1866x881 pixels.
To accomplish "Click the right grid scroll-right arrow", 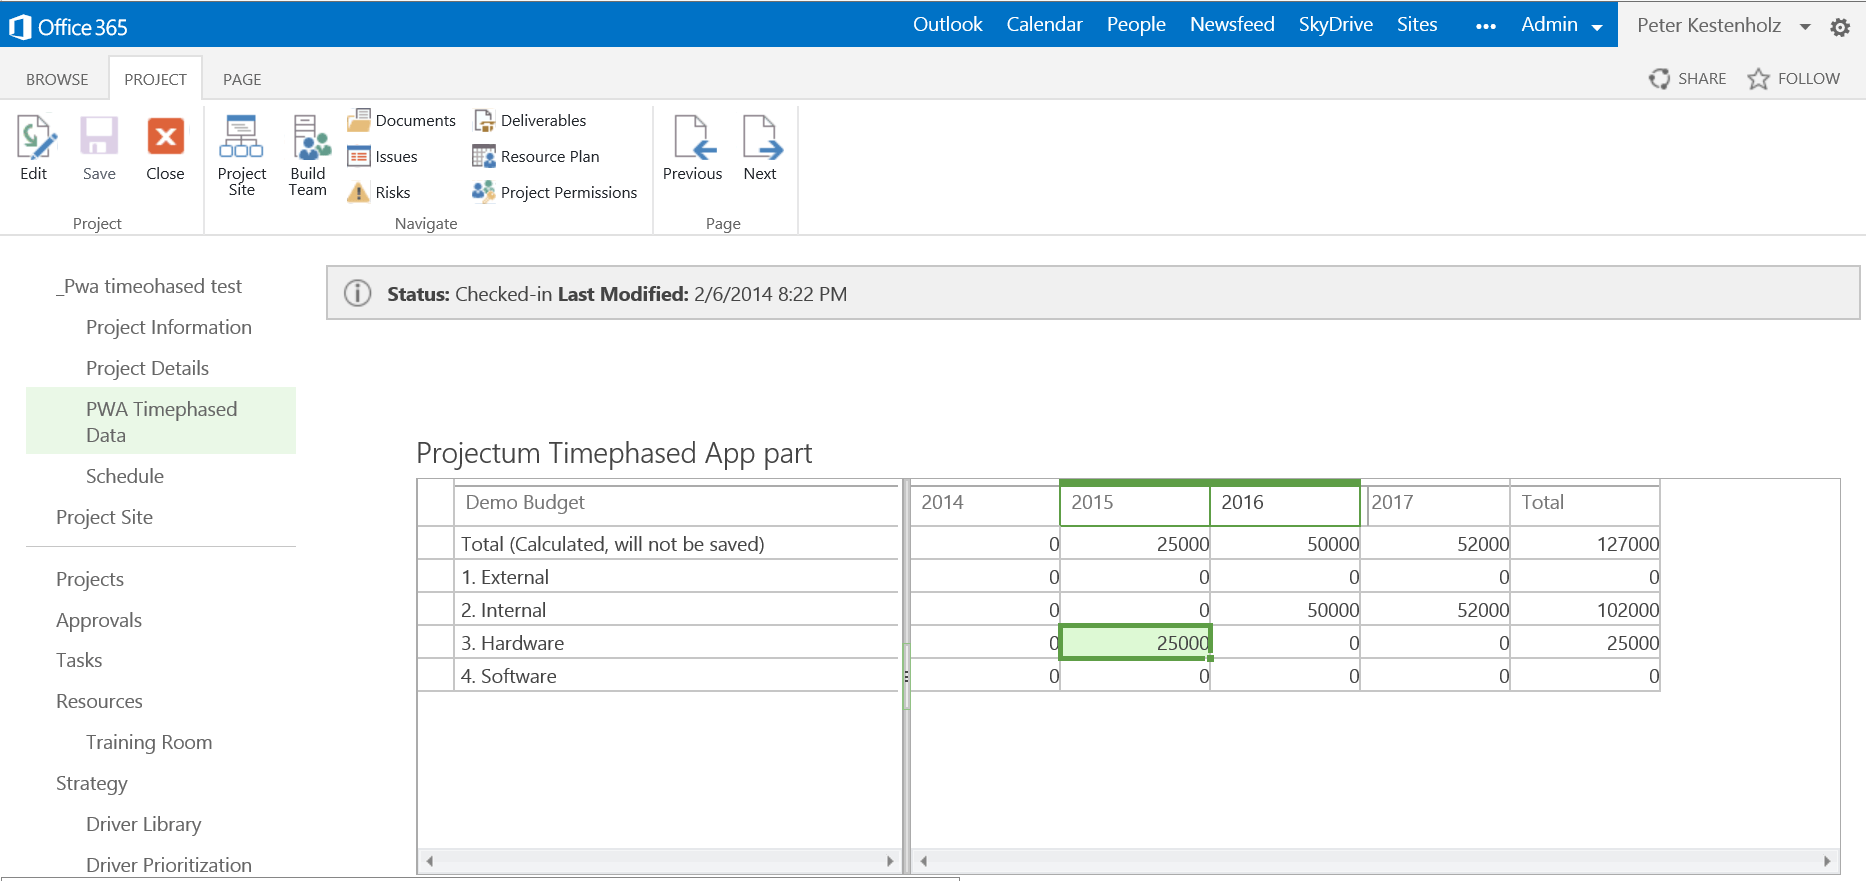I will [1827, 861].
